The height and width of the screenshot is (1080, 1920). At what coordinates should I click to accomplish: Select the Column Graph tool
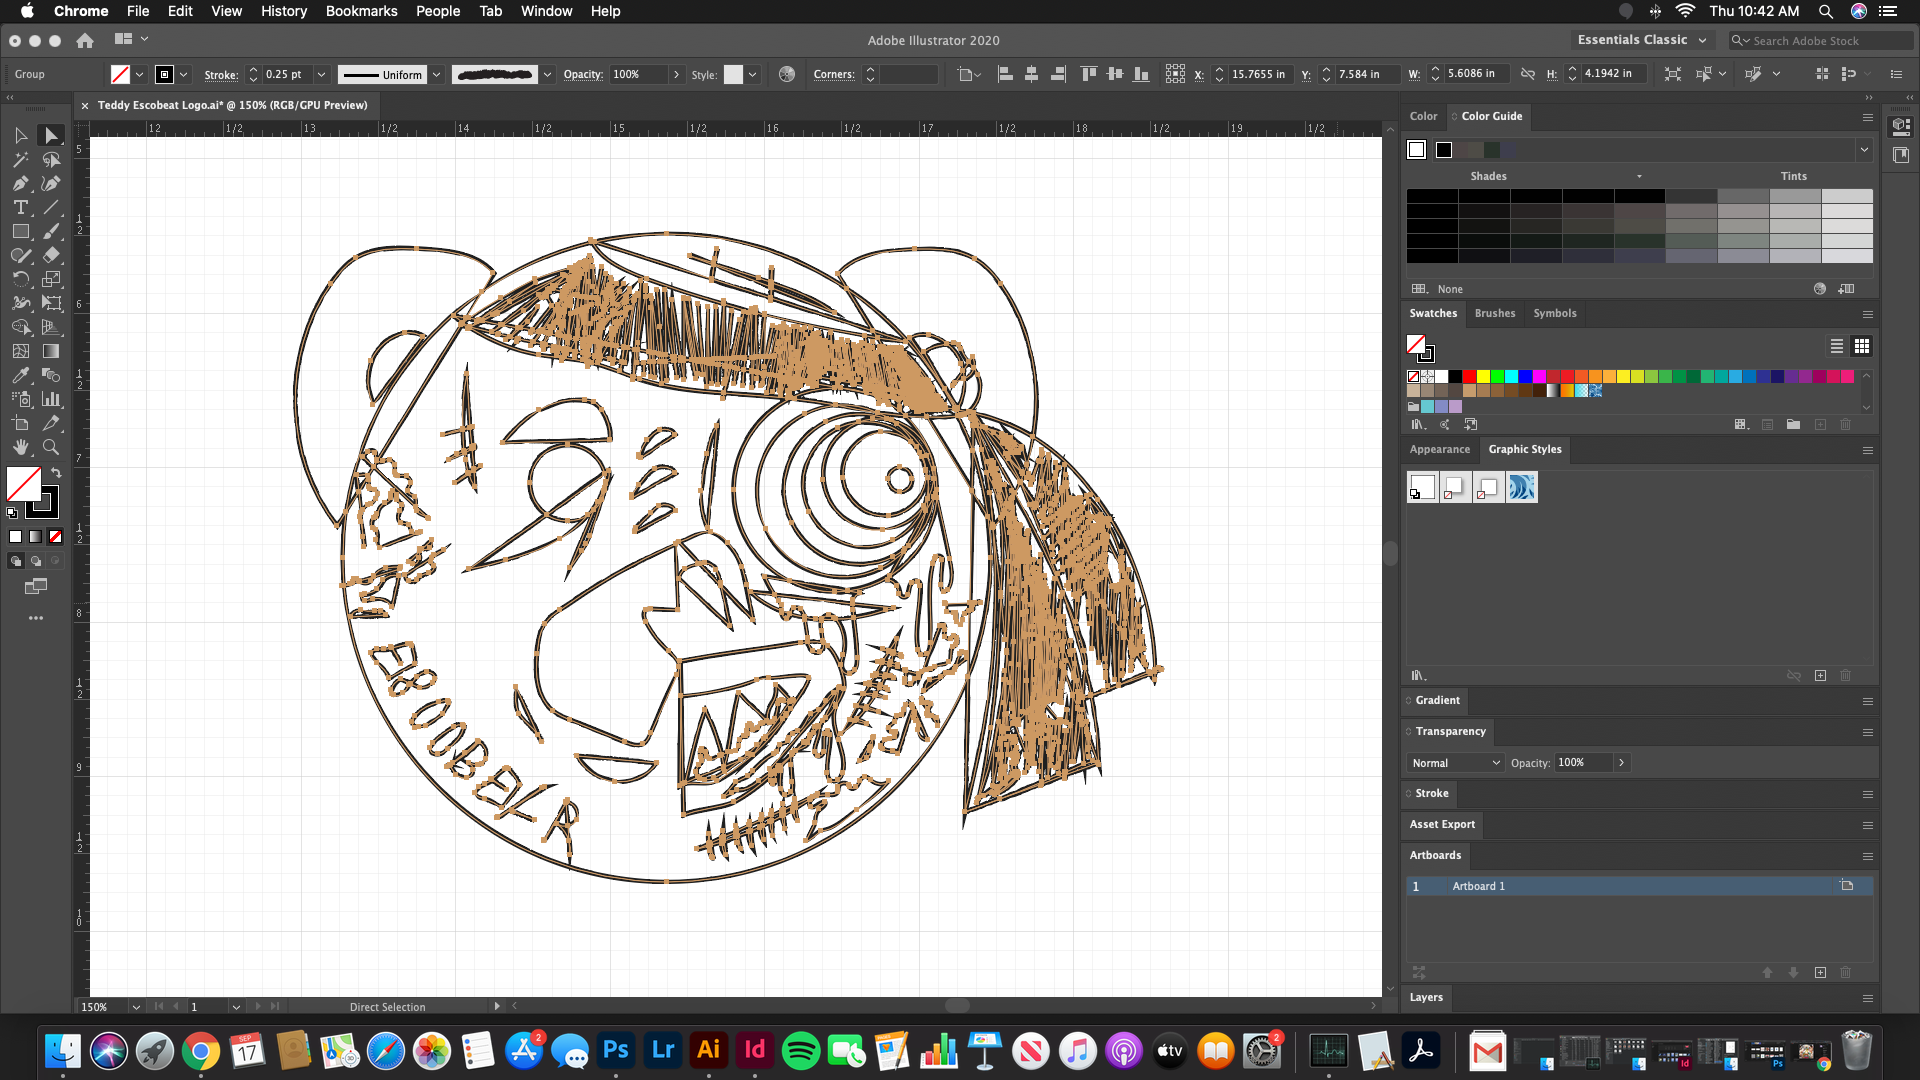pyautogui.click(x=51, y=399)
